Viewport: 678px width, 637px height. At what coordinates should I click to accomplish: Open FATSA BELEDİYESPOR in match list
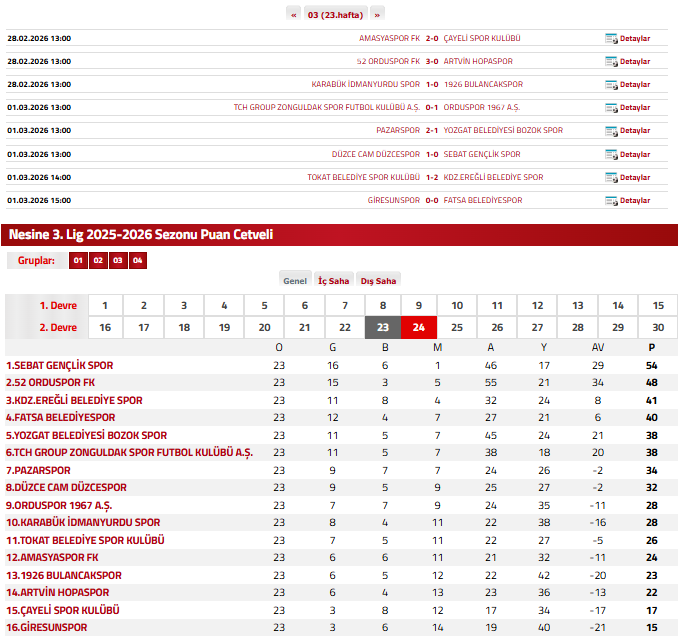483,201
